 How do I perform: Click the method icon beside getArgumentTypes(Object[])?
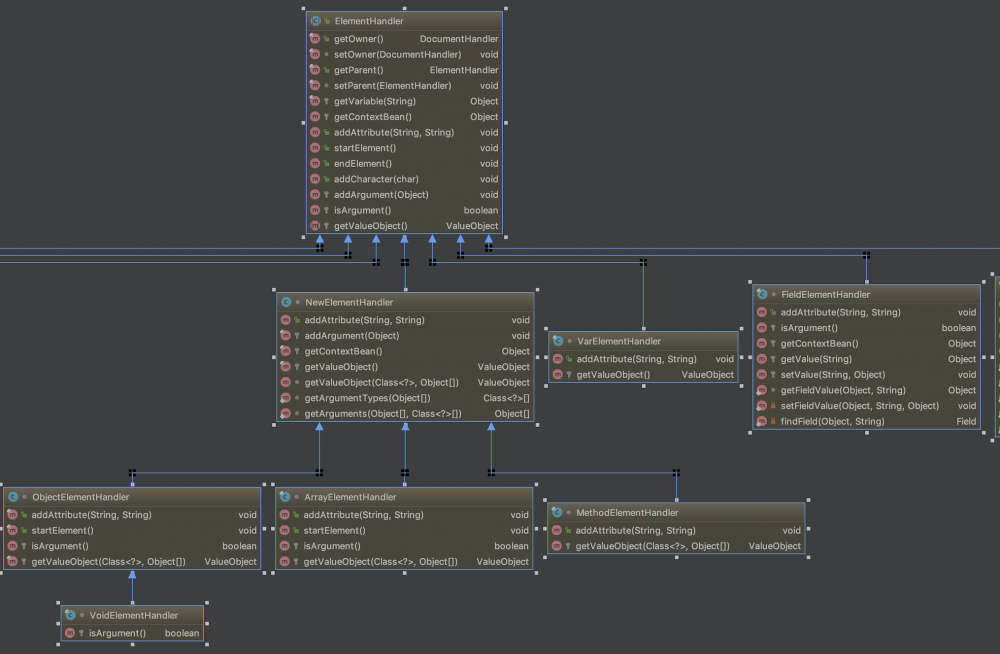[286, 398]
